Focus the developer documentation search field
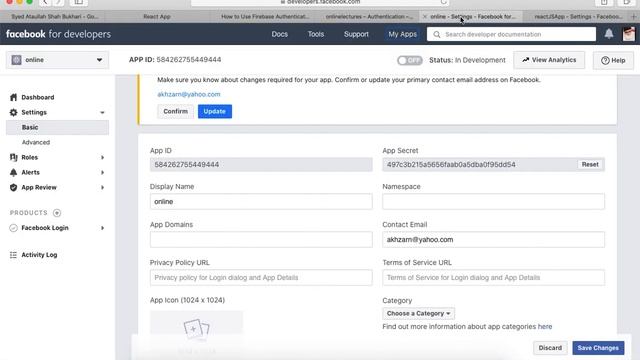Image resolution: width=640 pixels, height=360 pixels. click(x=511, y=34)
